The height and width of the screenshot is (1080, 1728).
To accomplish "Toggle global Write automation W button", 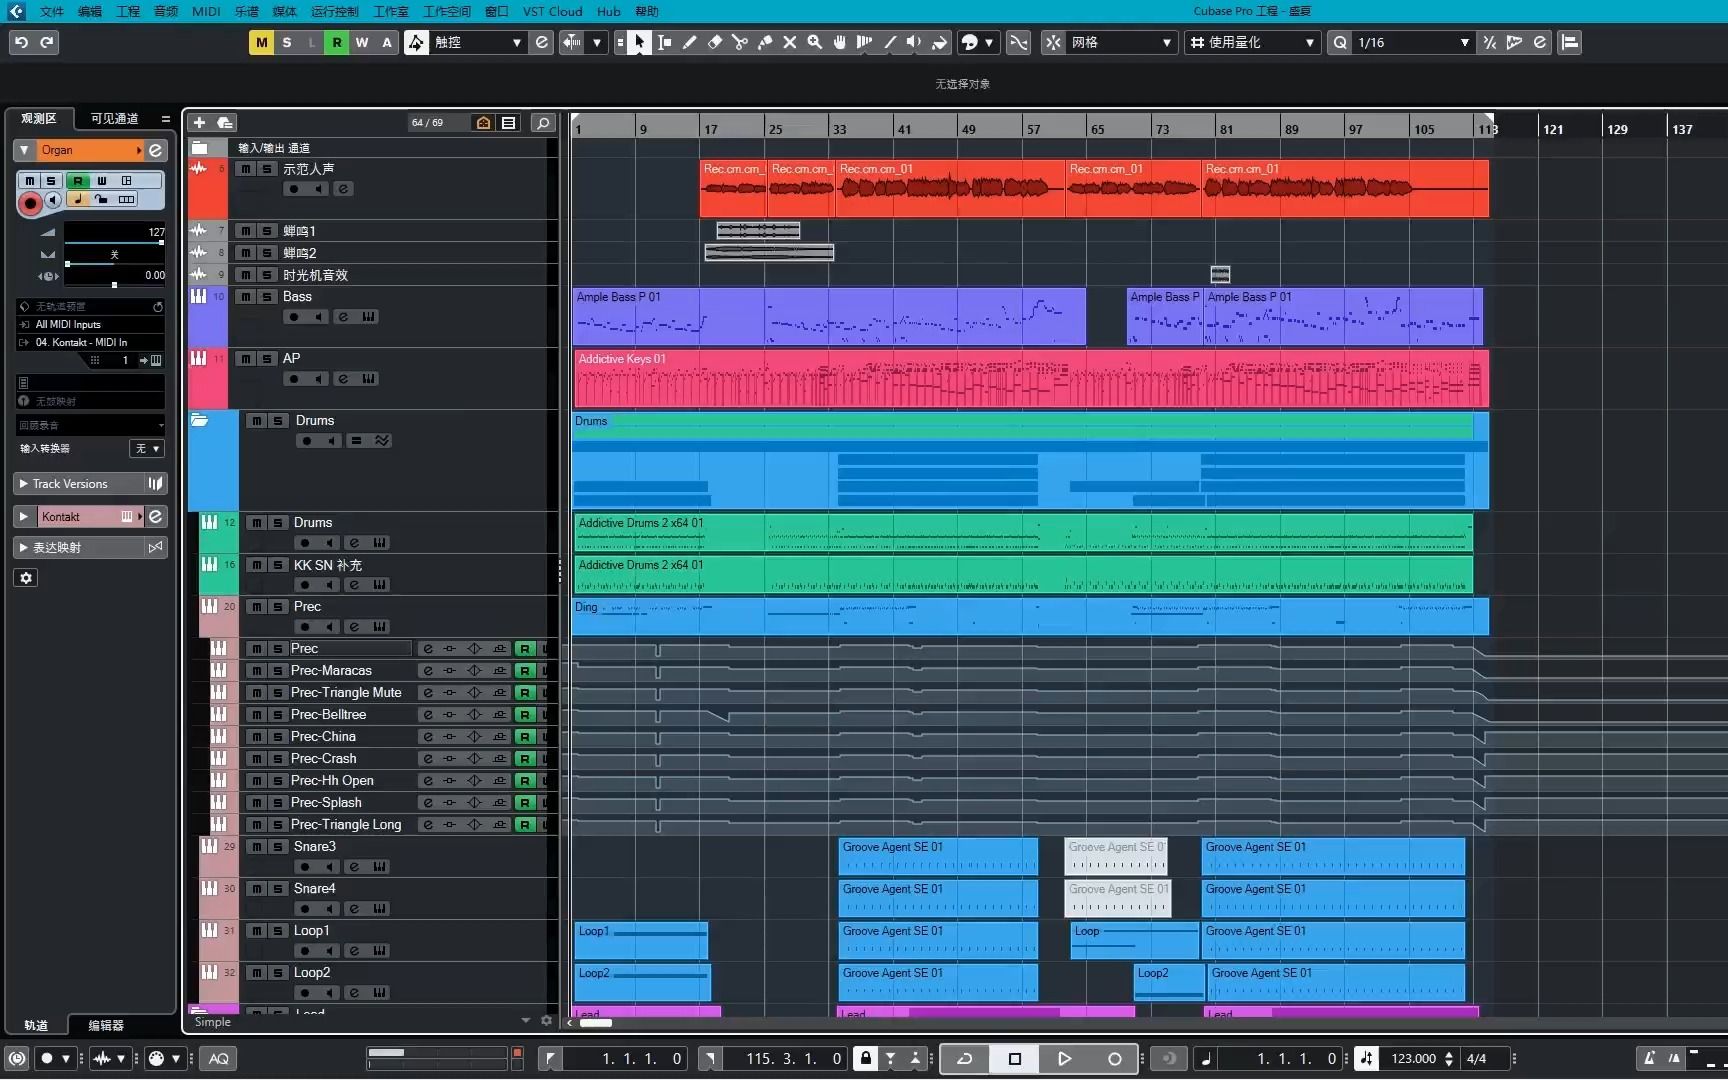I will 362,42.
